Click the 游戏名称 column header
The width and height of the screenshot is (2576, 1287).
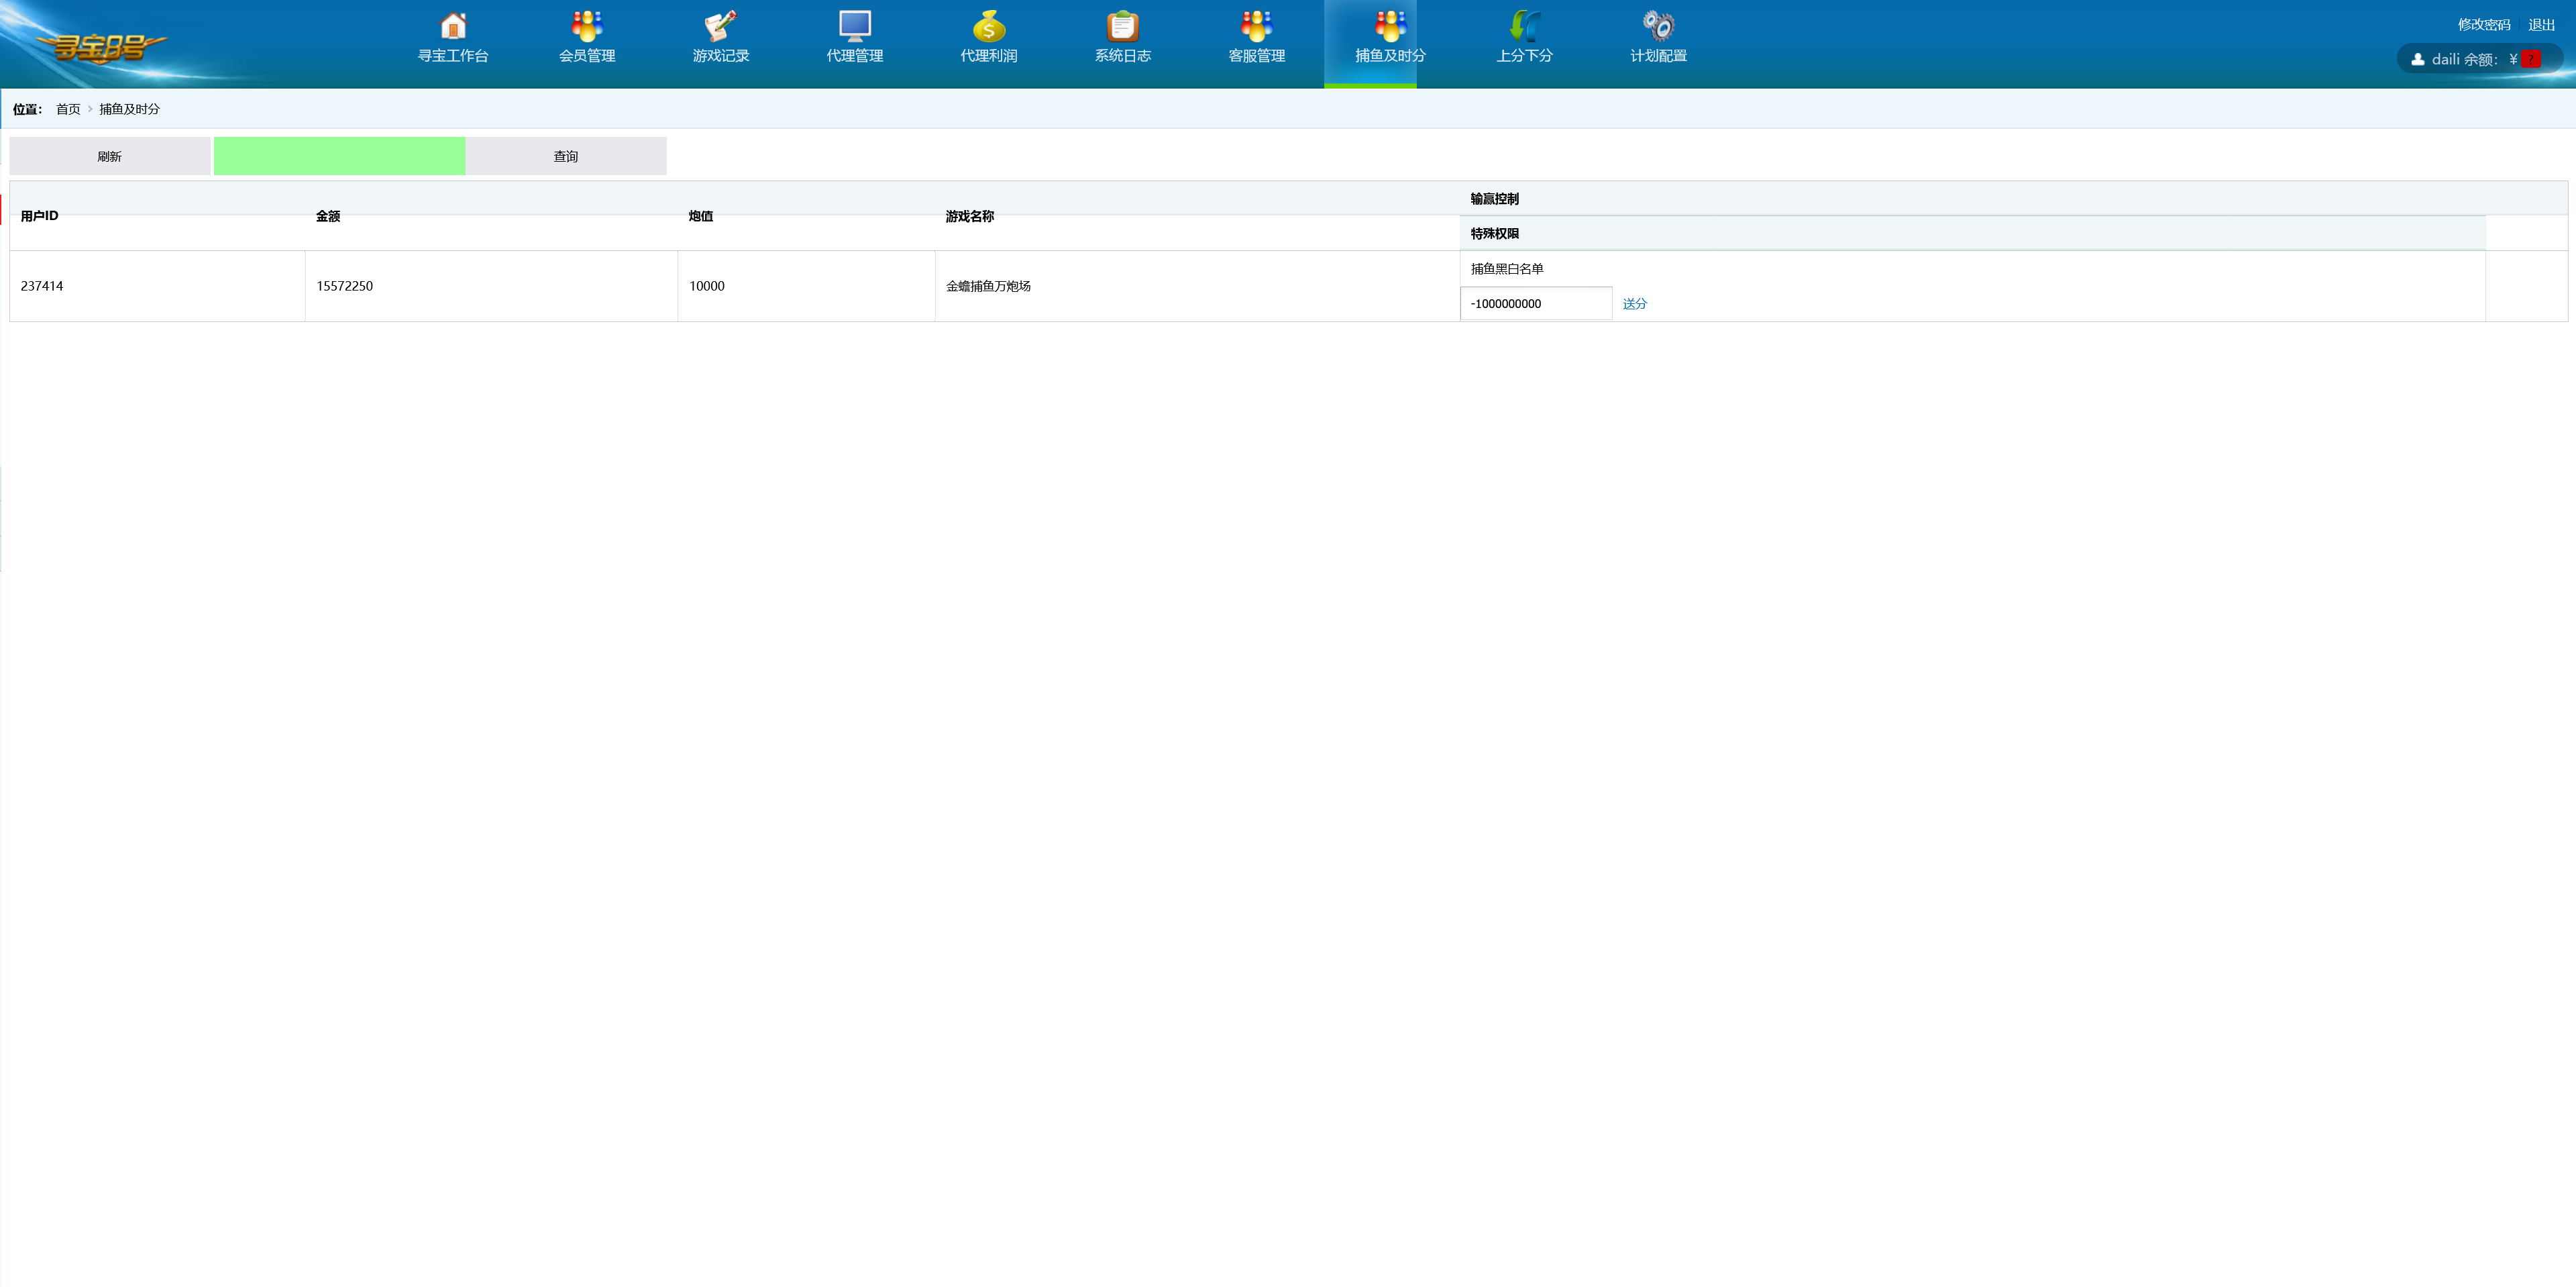970,216
